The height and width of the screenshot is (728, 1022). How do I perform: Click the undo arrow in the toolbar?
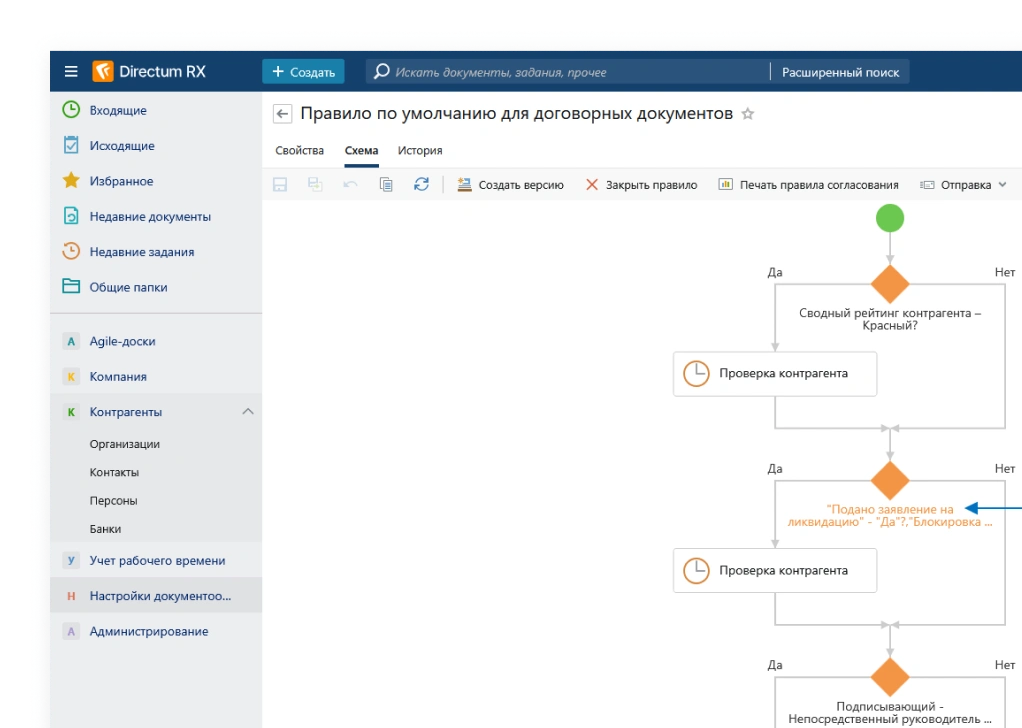(x=350, y=185)
